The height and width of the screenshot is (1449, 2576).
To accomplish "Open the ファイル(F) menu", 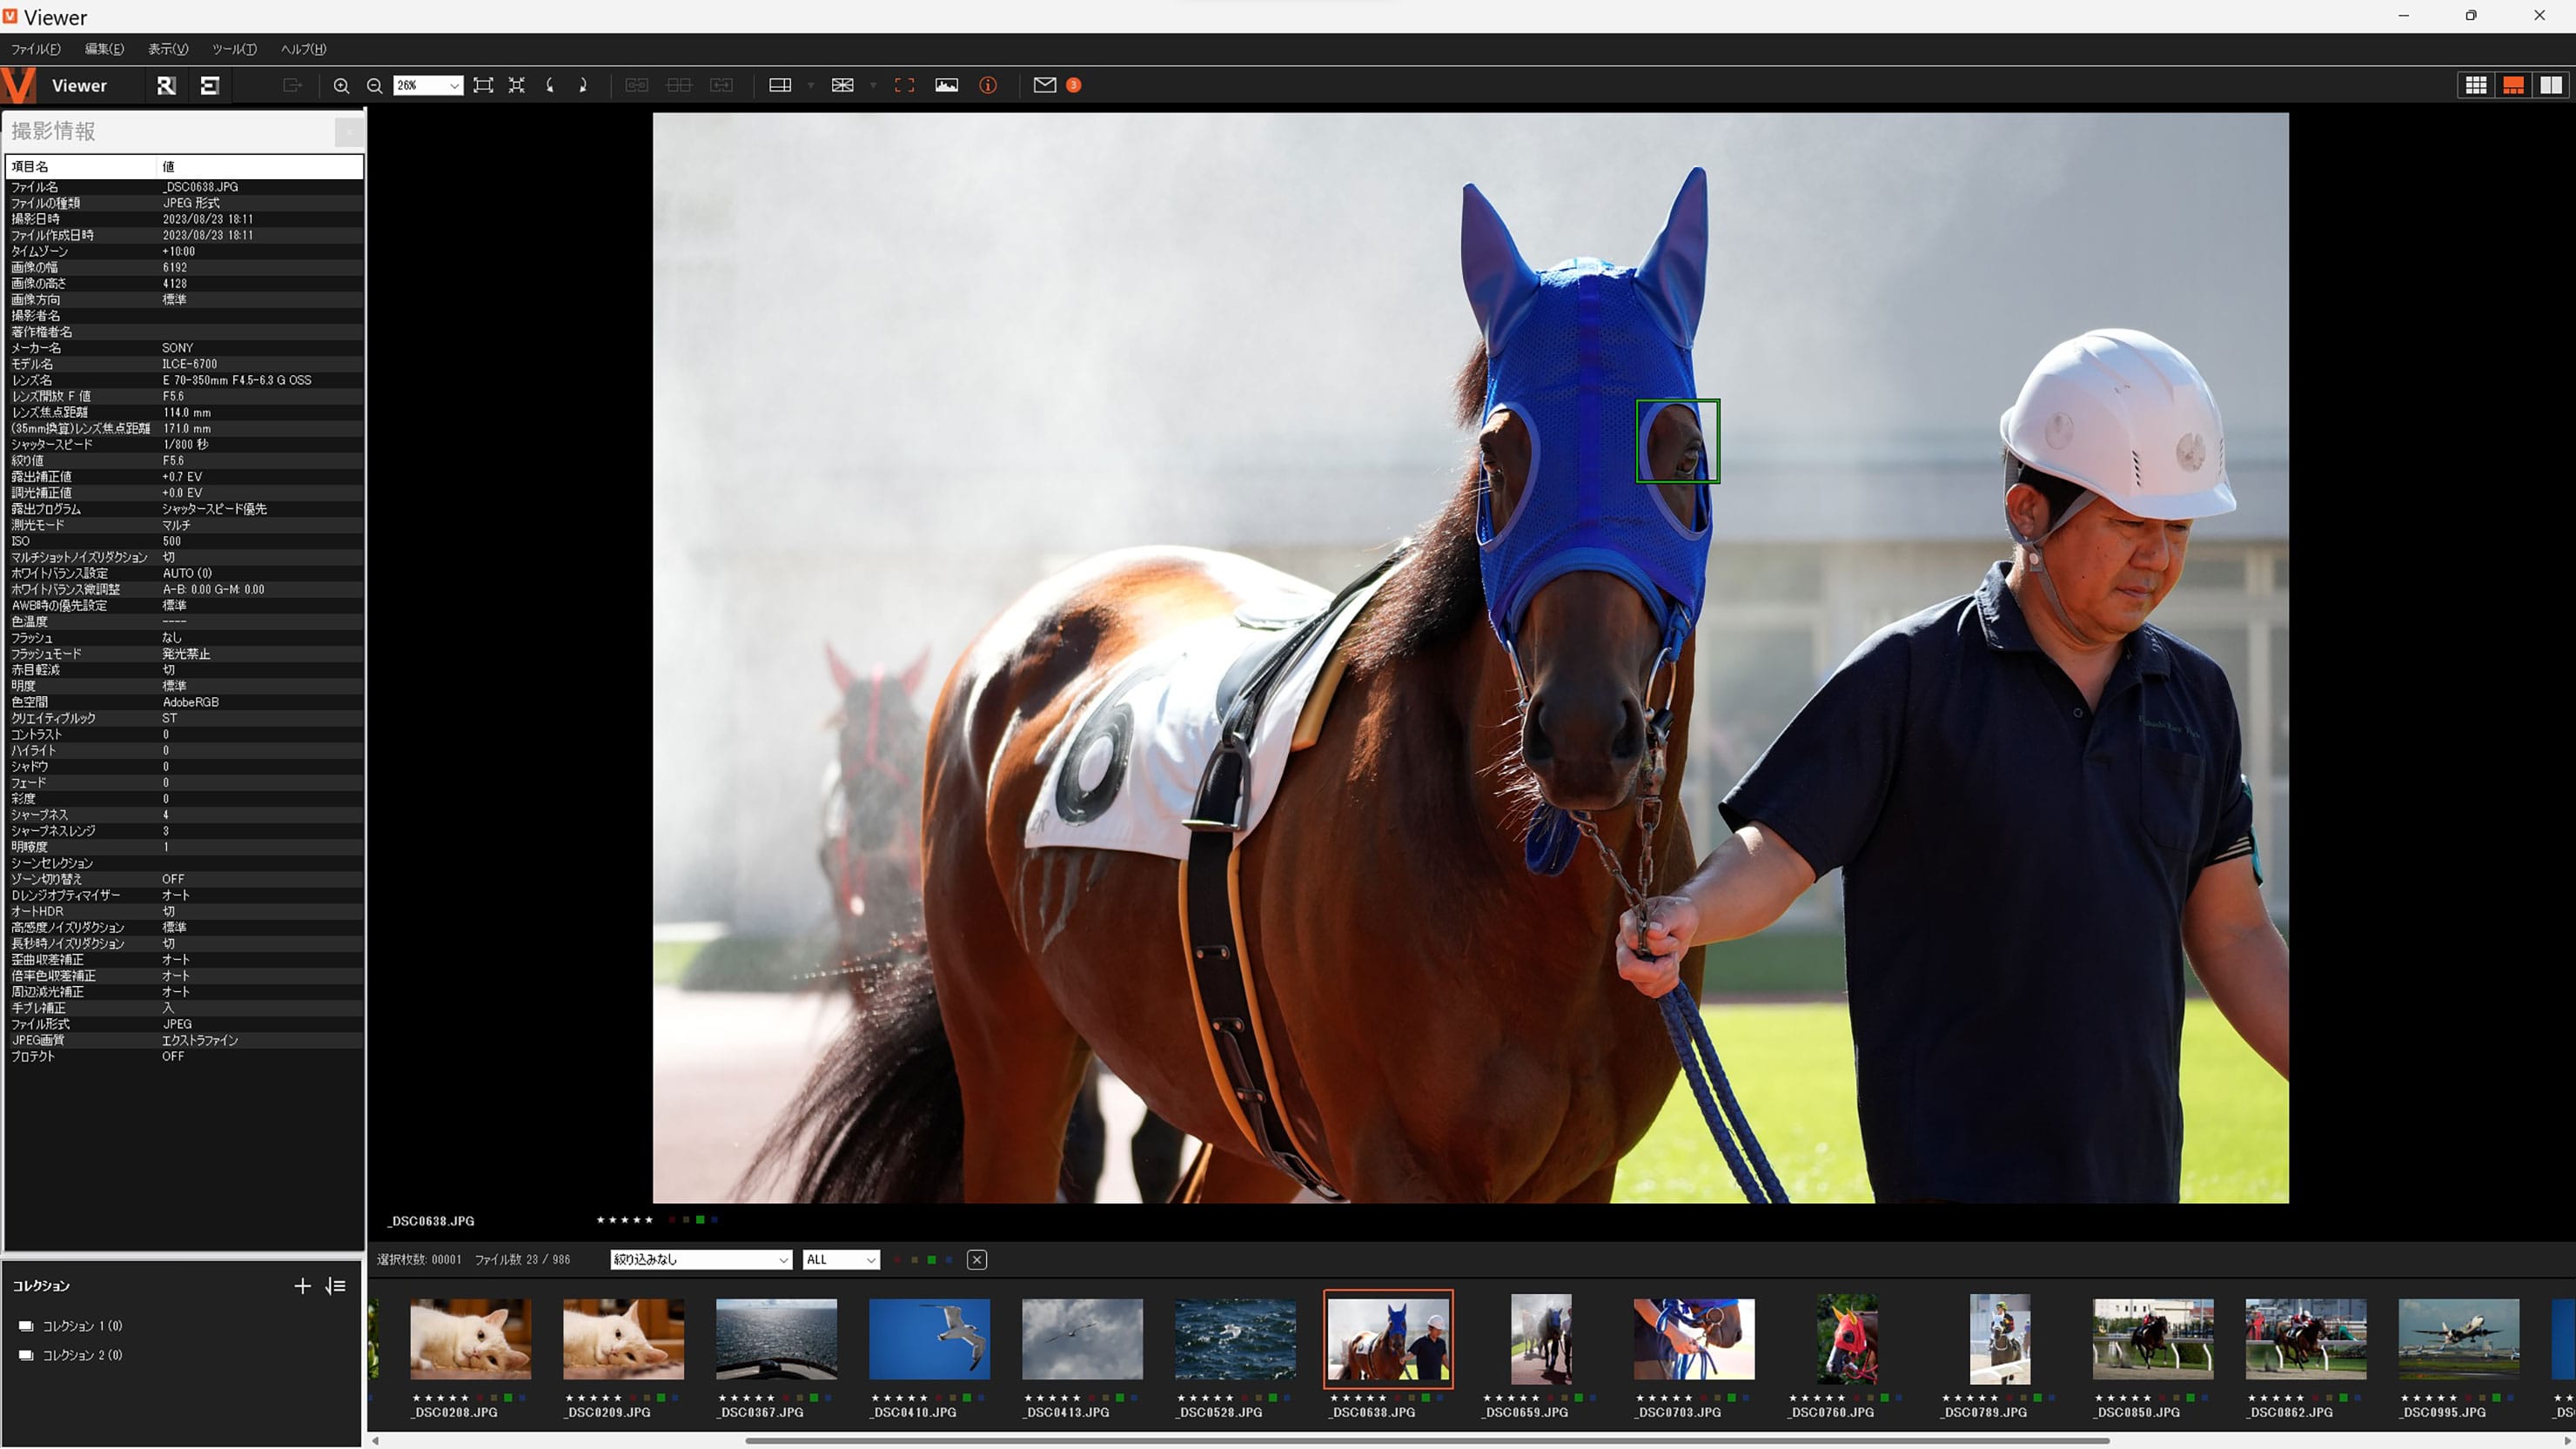I will [35, 49].
